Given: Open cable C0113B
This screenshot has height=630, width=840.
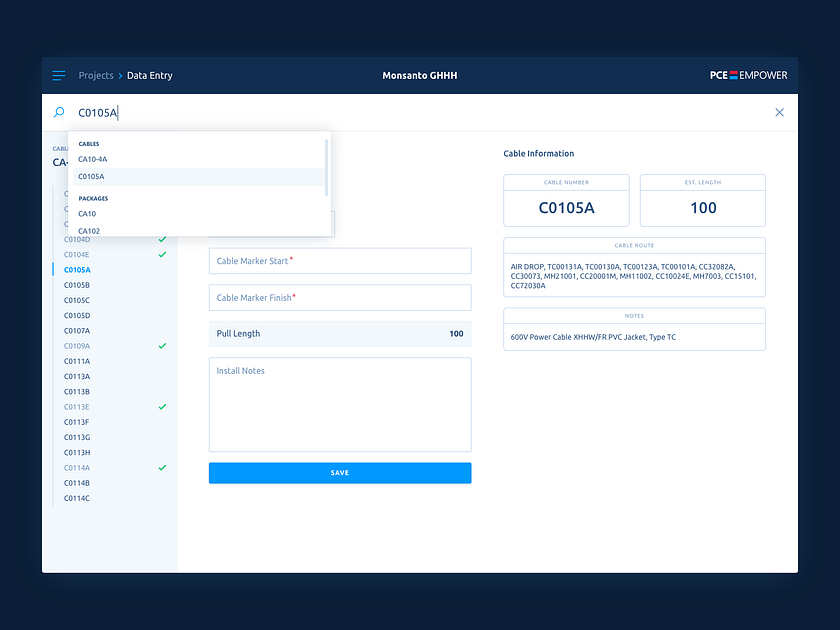Looking at the screenshot, I should (77, 392).
